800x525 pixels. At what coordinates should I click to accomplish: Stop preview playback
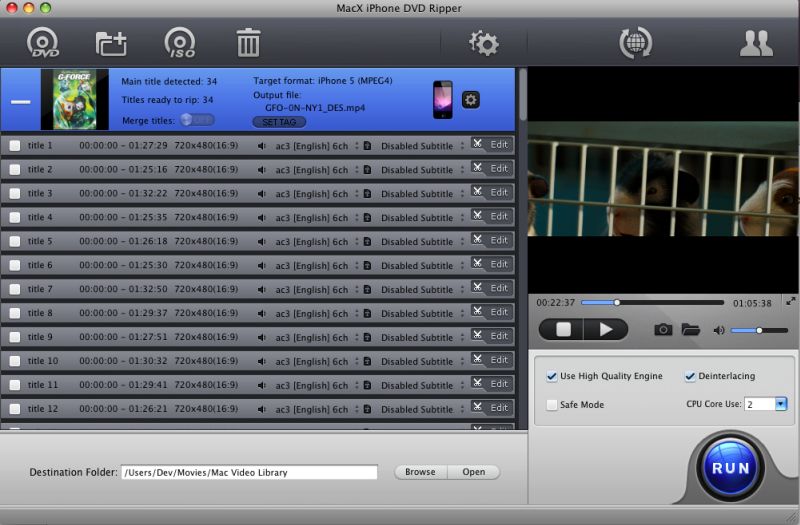click(562, 330)
